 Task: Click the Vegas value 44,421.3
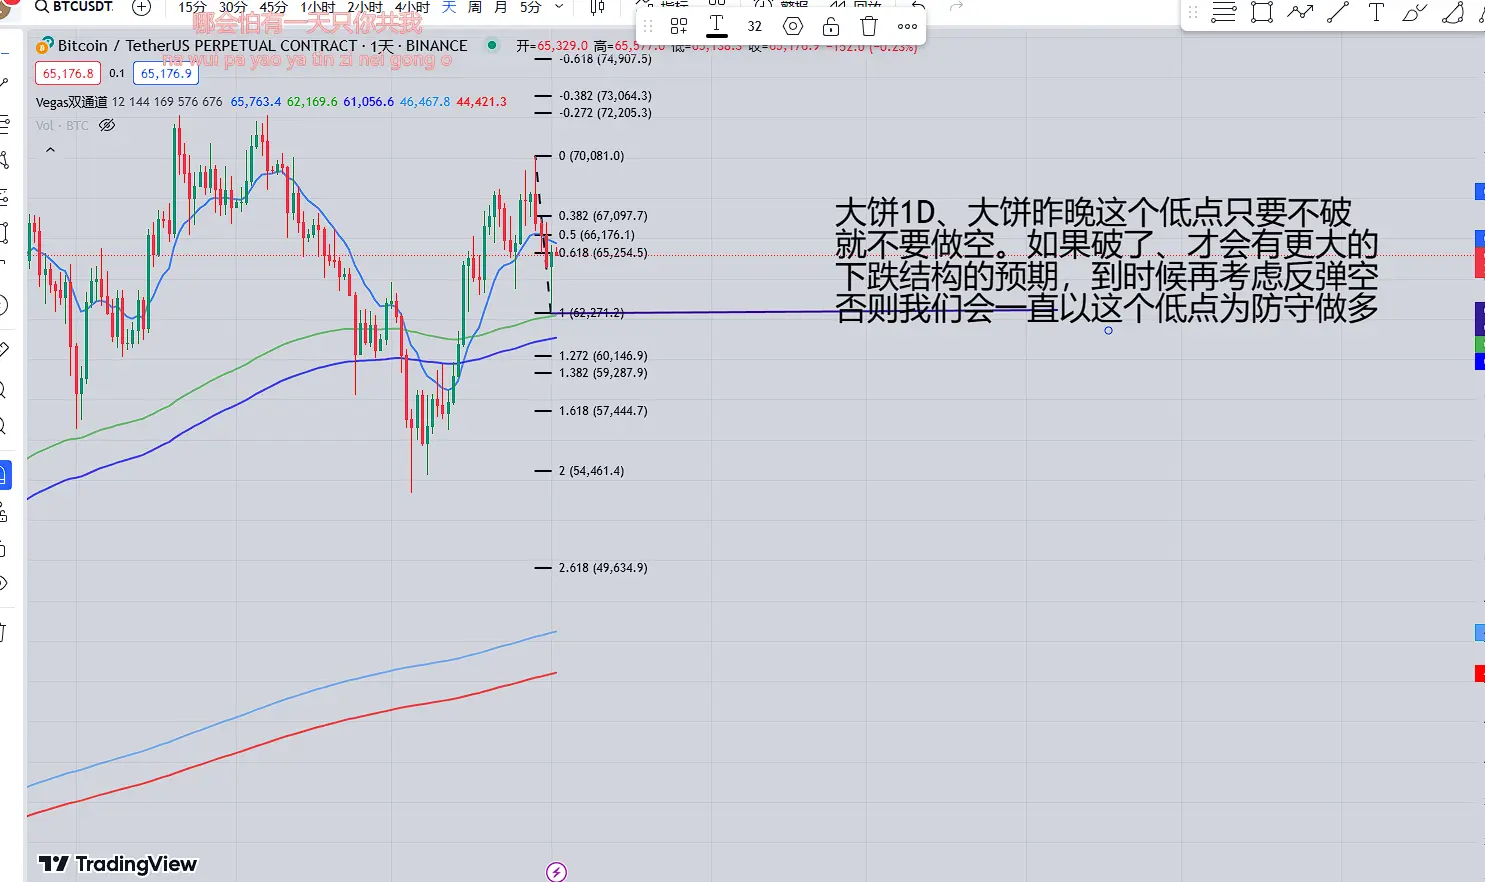click(x=481, y=102)
